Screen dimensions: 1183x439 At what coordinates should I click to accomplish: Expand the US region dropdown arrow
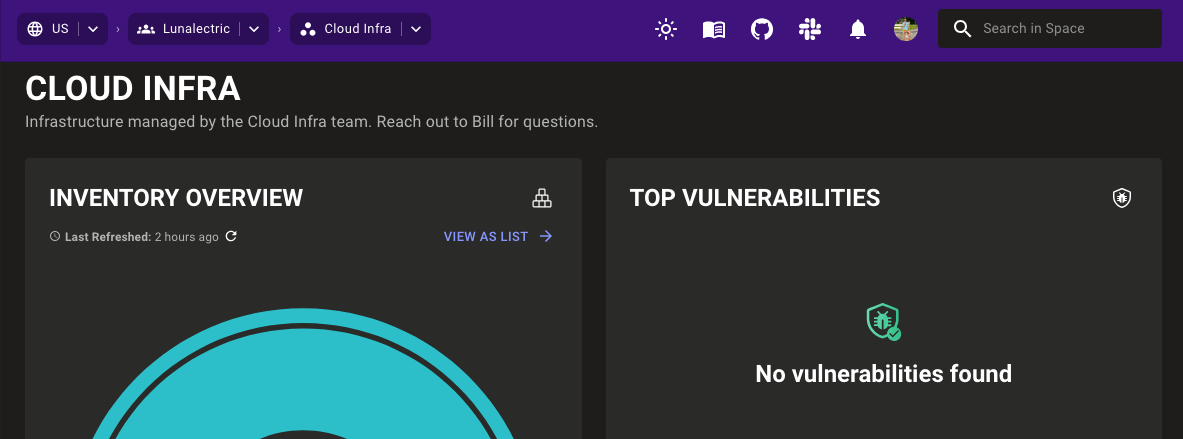coord(93,29)
